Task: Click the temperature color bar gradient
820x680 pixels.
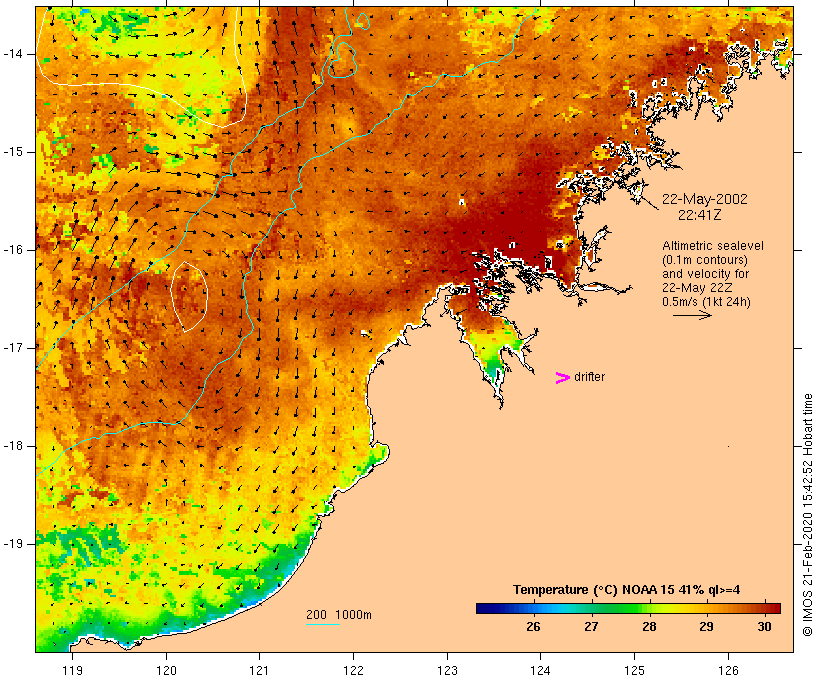Action: pos(628,608)
